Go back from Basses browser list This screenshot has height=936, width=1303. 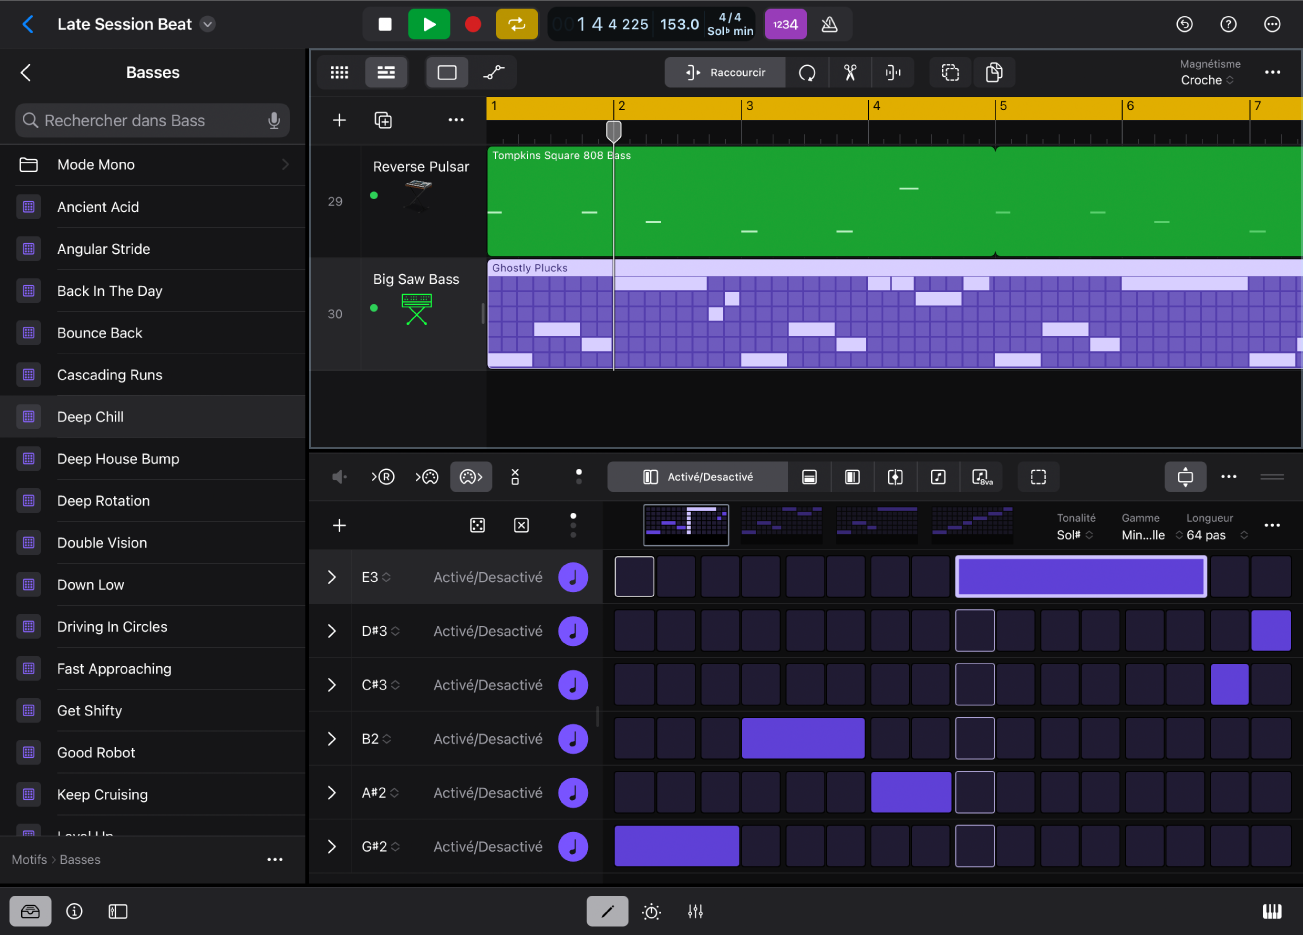[x=26, y=72]
